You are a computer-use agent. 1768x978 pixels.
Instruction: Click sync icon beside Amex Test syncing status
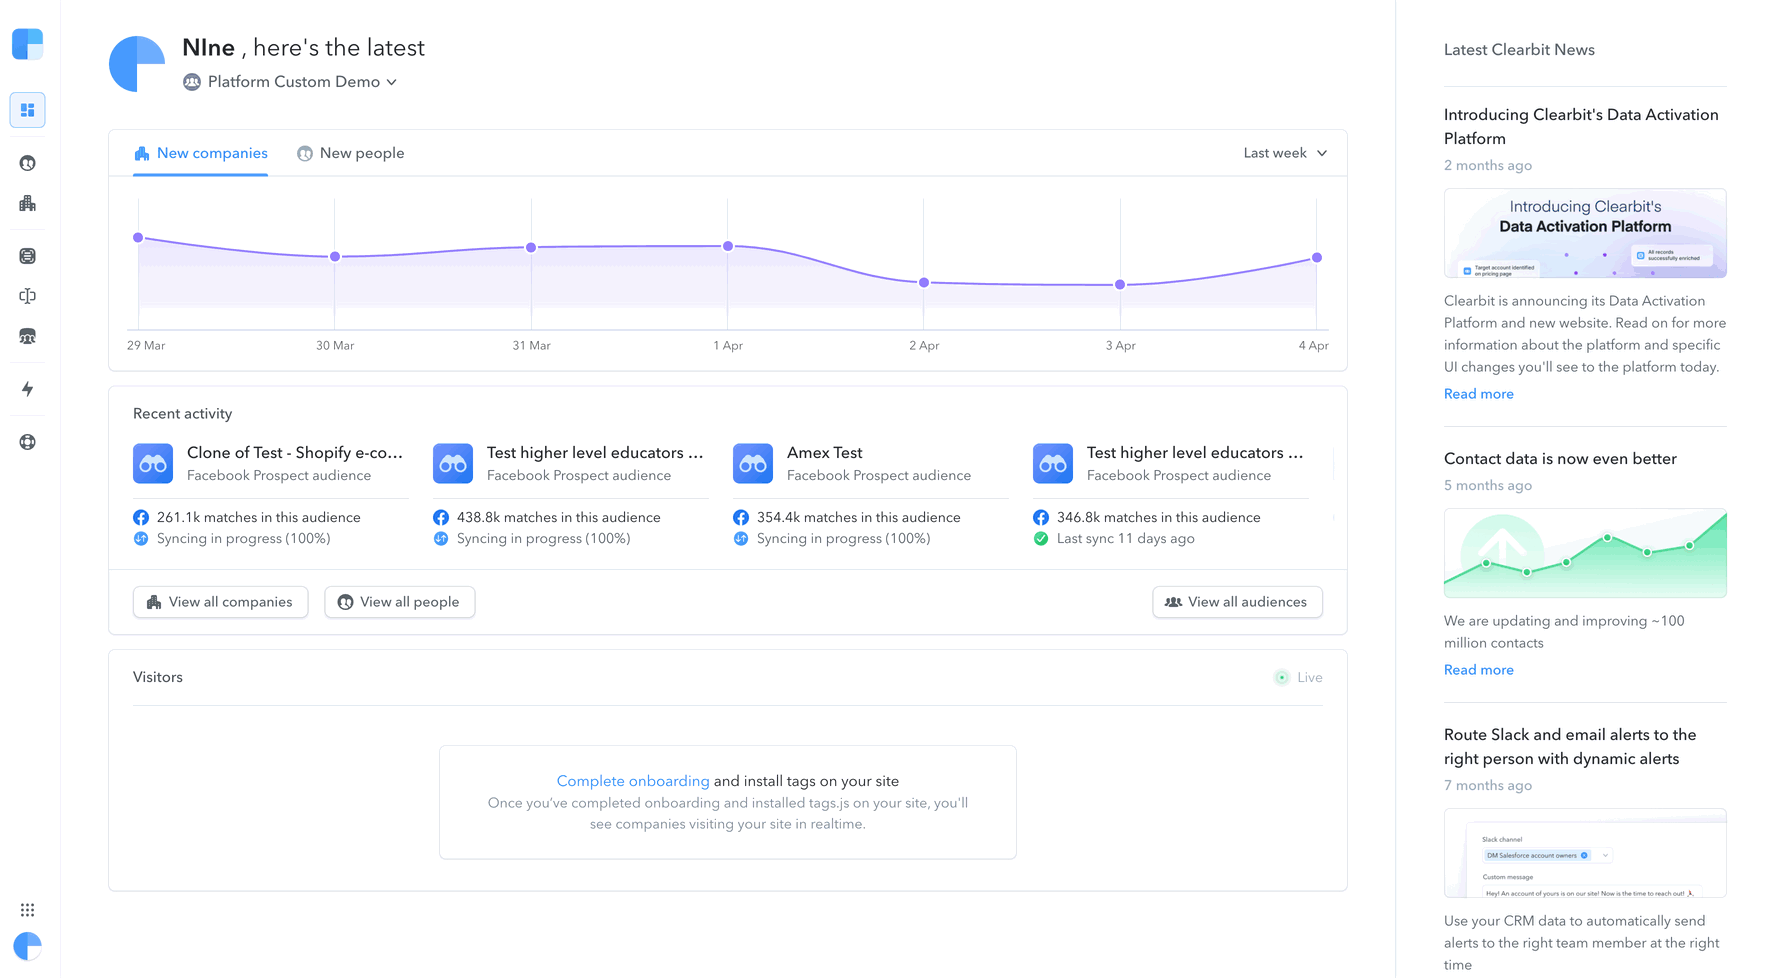click(741, 539)
